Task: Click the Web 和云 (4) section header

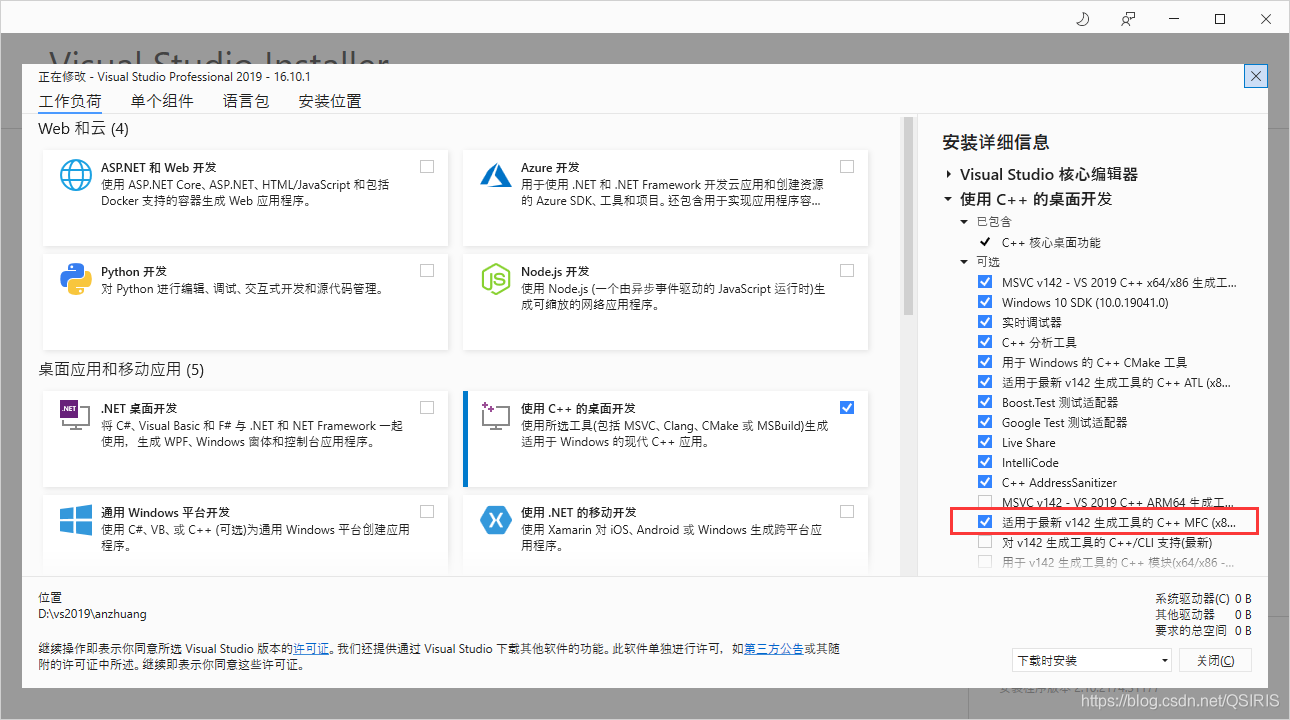Action: click(83, 128)
